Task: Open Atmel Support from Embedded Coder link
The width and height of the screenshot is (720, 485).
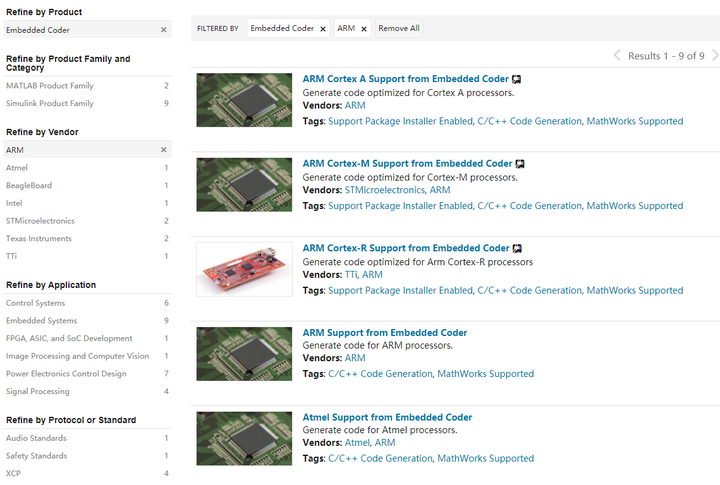Action: coord(387,417)
